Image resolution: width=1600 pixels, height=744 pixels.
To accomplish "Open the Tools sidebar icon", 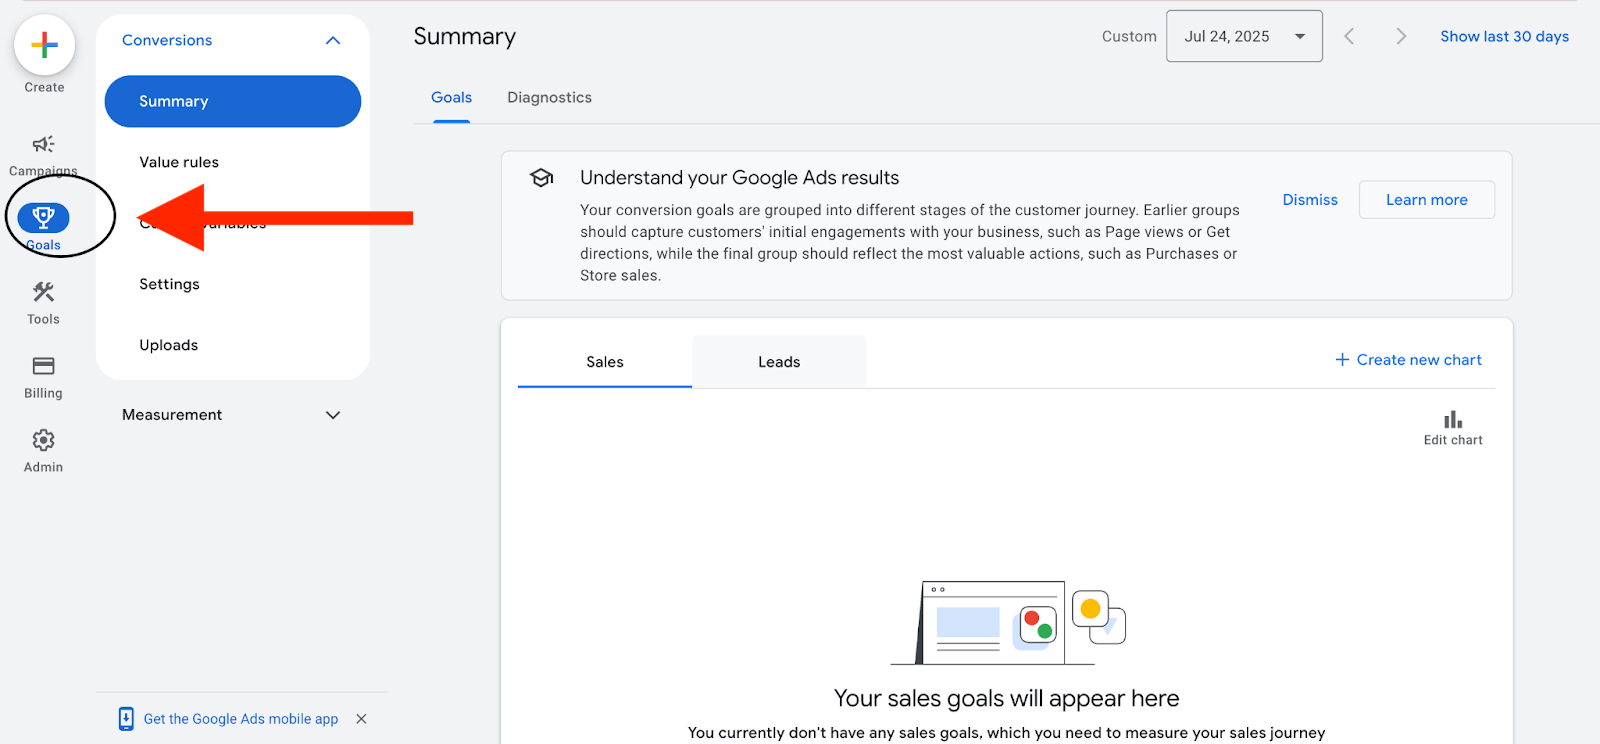I will click(x=43, y=293).
